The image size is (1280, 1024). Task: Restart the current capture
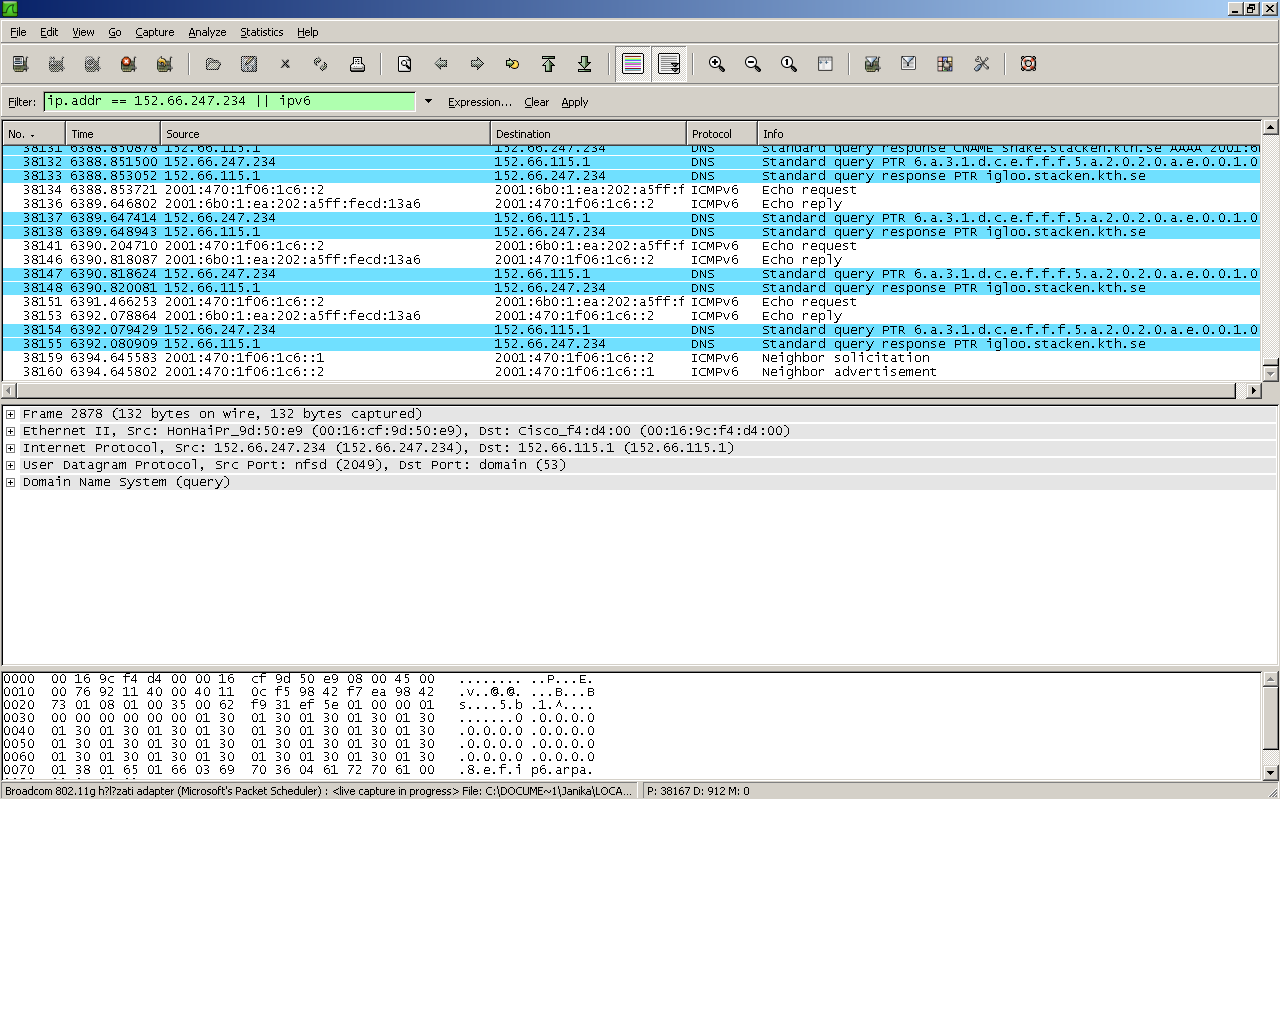(x=164, y=64)
